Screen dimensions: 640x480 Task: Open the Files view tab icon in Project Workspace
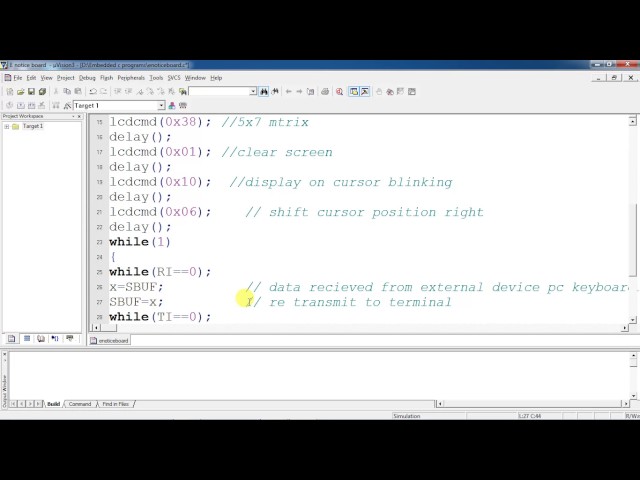pyautogui.click(x=11, y=338)
